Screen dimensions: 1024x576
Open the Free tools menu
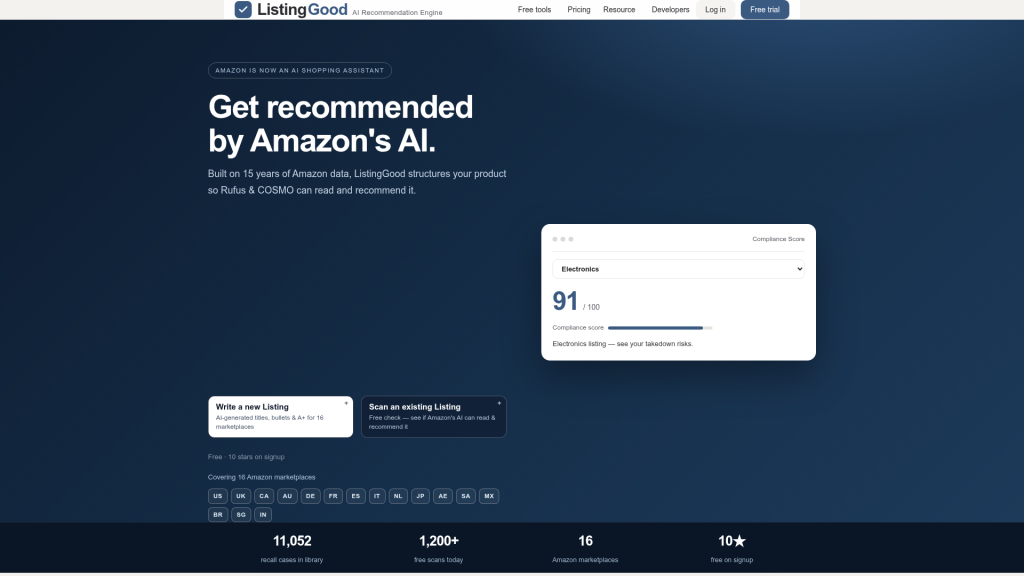pos(534,10)
